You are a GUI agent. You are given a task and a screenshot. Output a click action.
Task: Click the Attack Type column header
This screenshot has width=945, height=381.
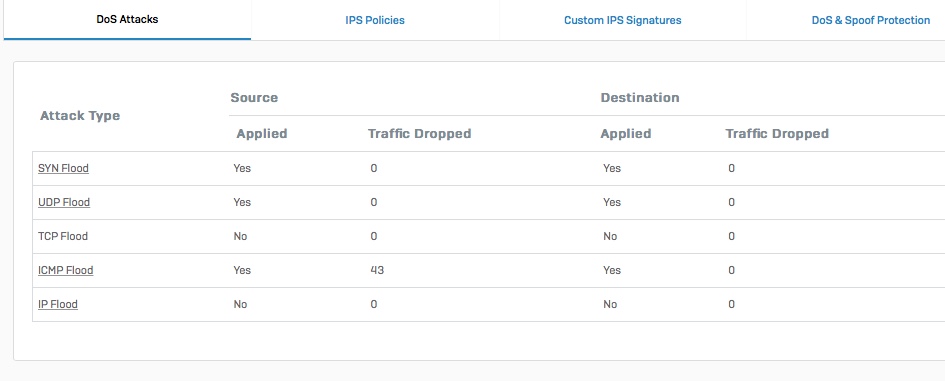[80, 116]
